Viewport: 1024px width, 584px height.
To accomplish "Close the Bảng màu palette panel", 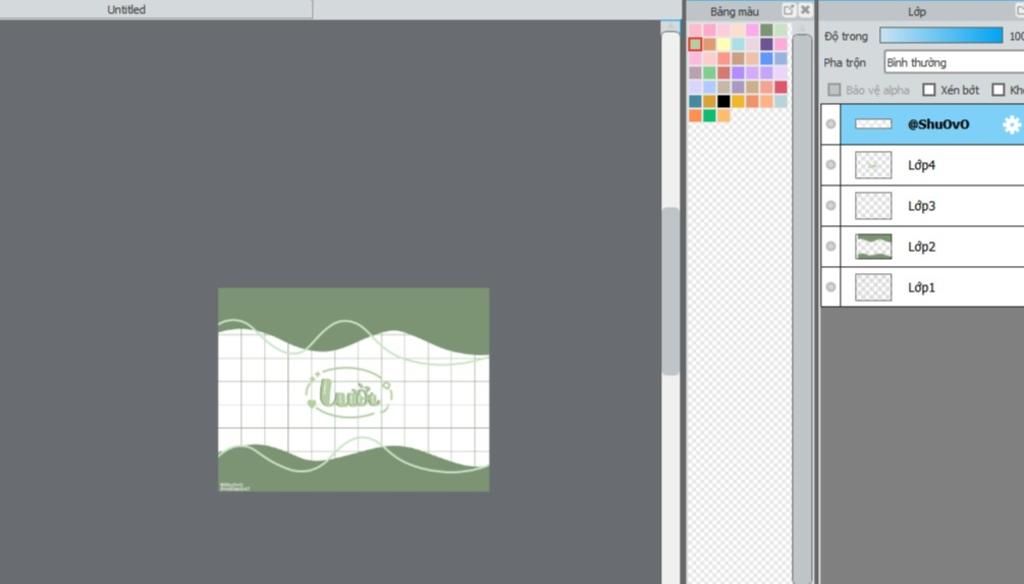I will click(805, 10).
